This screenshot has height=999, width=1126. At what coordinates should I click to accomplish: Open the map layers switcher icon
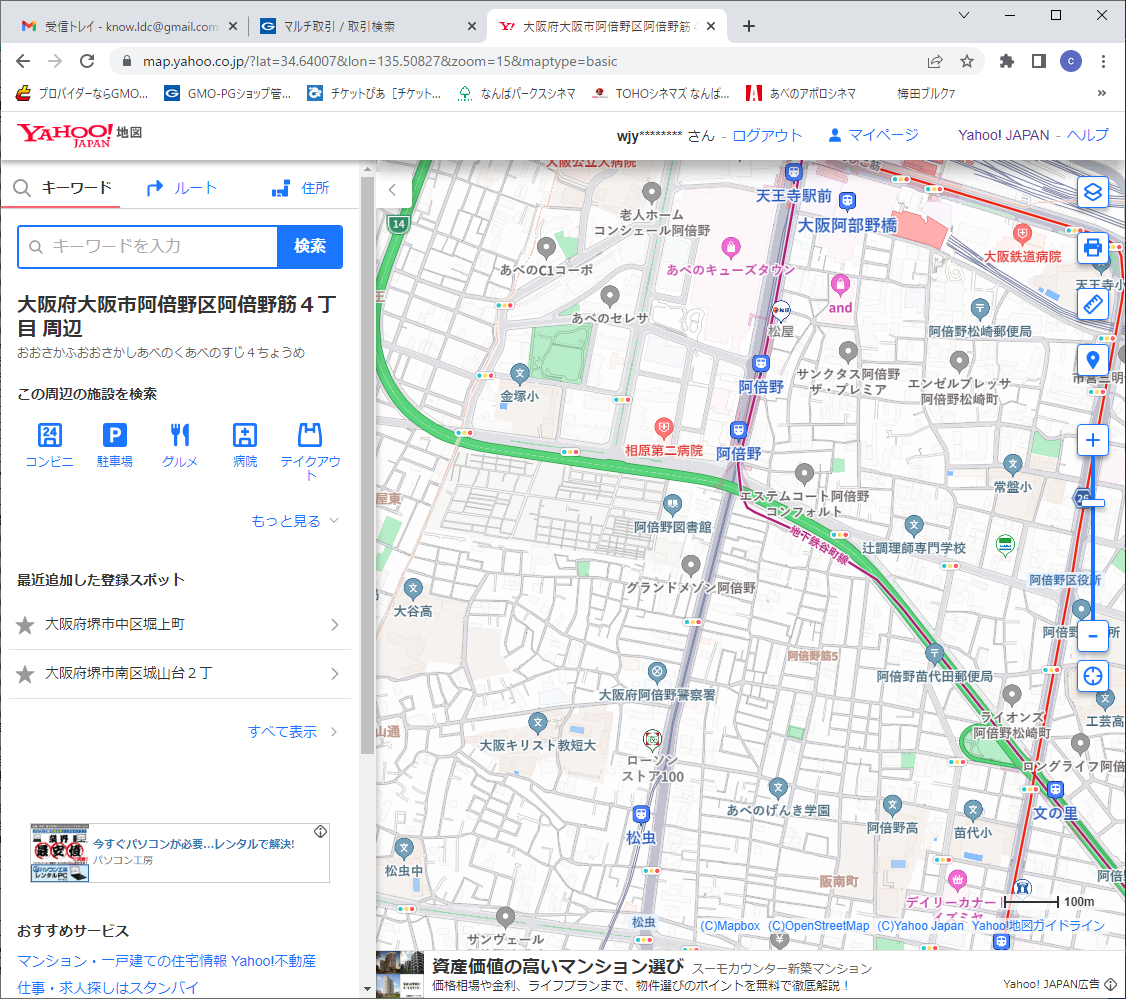pyautogui.click(x=1093, y=191)
